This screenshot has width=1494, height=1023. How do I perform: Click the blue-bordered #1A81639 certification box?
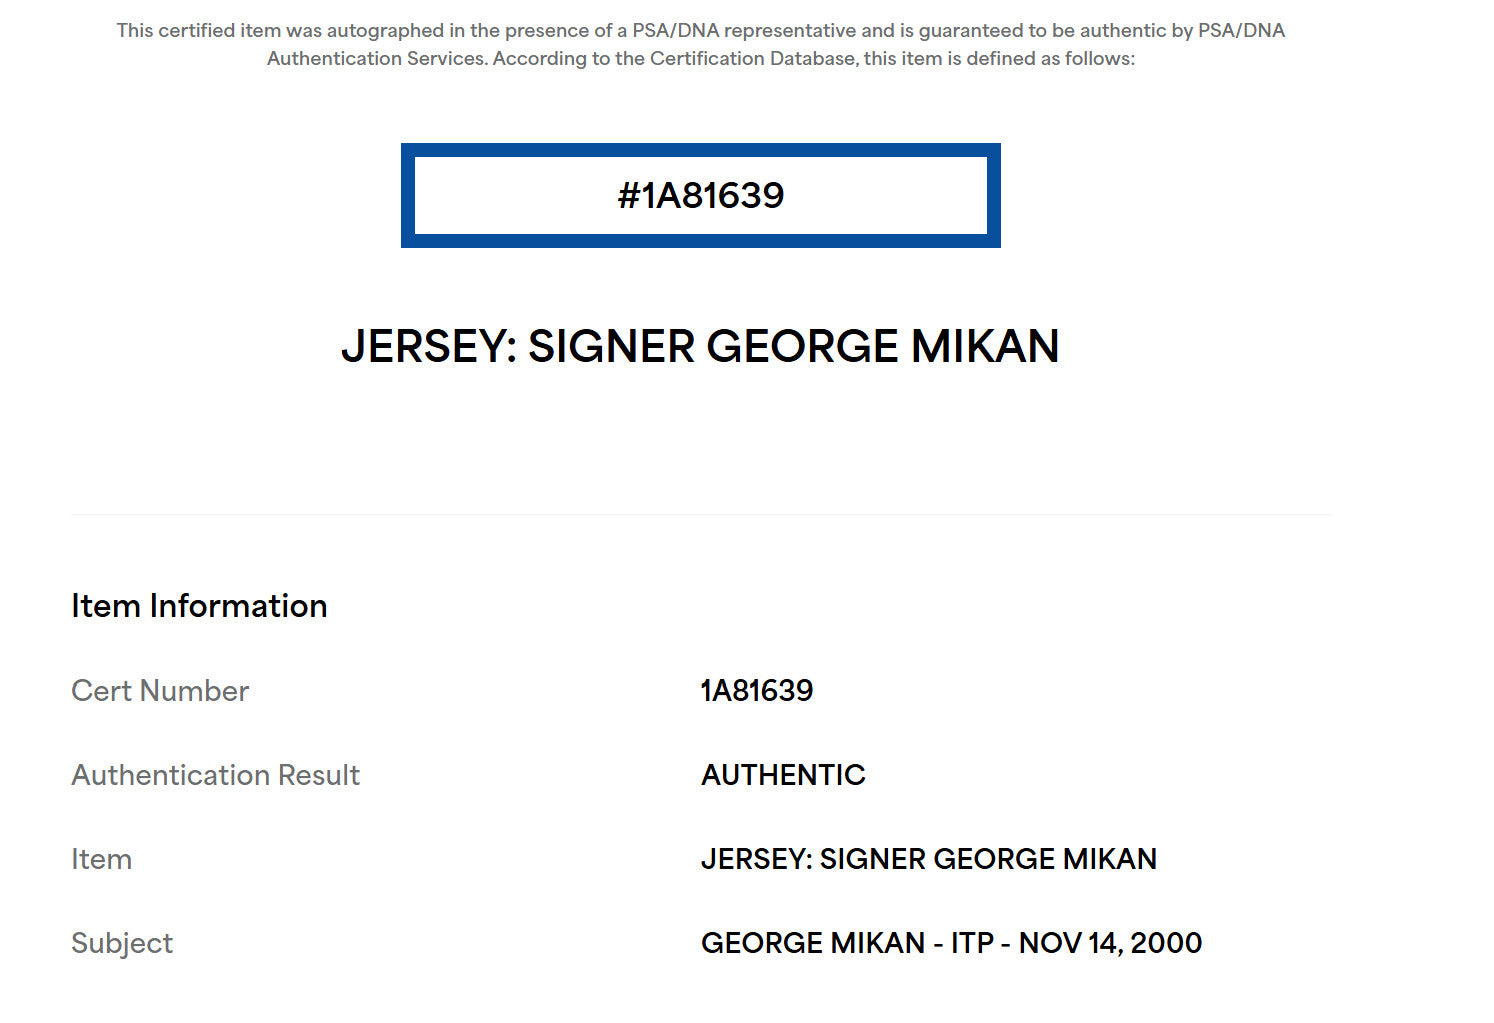[700, 195]
